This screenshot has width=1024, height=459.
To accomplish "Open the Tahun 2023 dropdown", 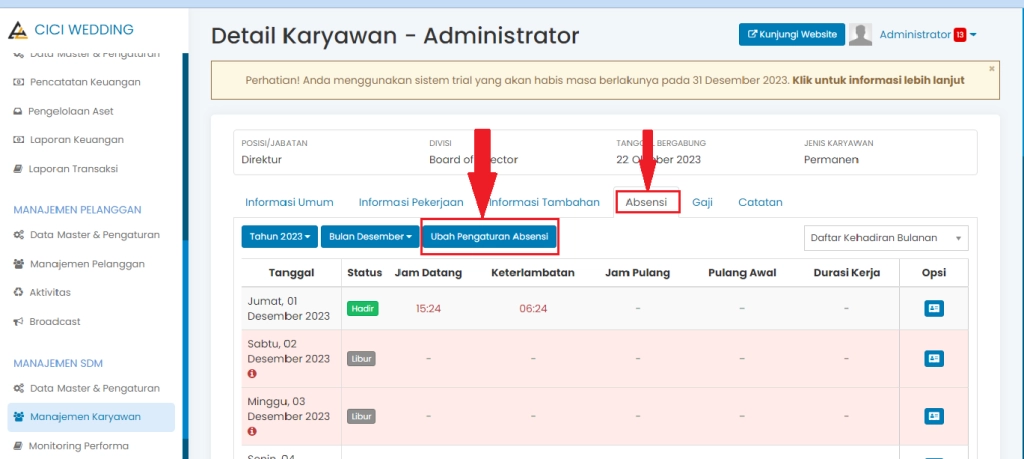I will tap(279, 237).
